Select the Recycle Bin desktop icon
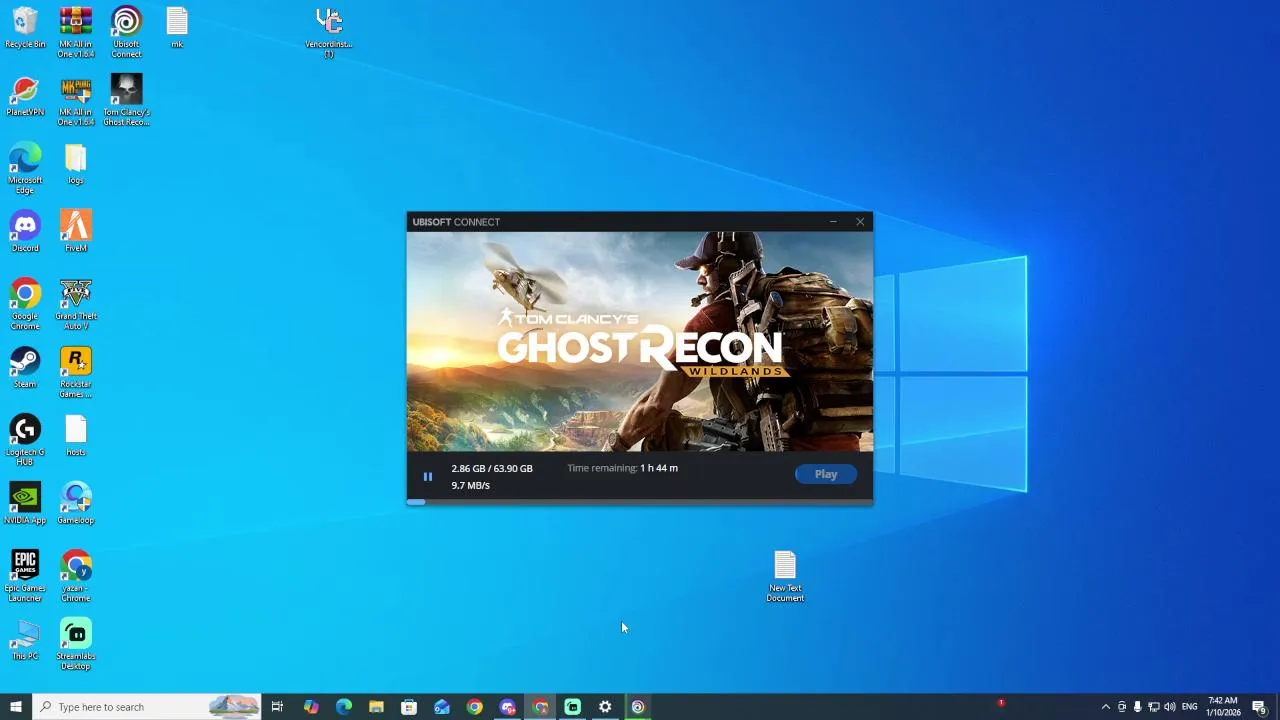This screenshot has height=720, width=1280. [x=25, y=28]
